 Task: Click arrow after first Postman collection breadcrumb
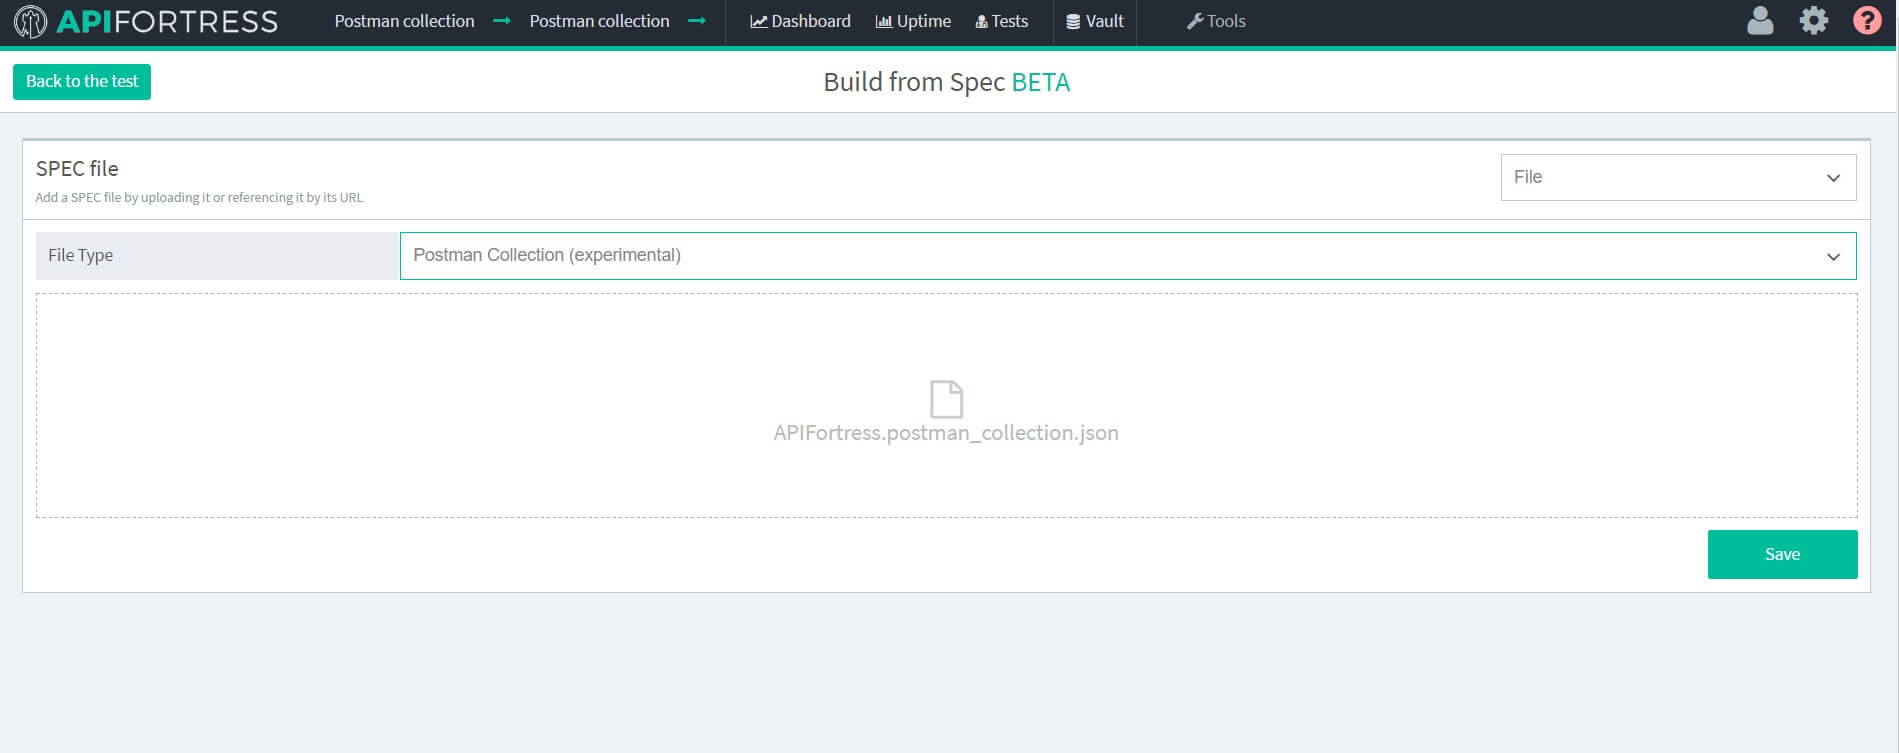click(502, 21)
